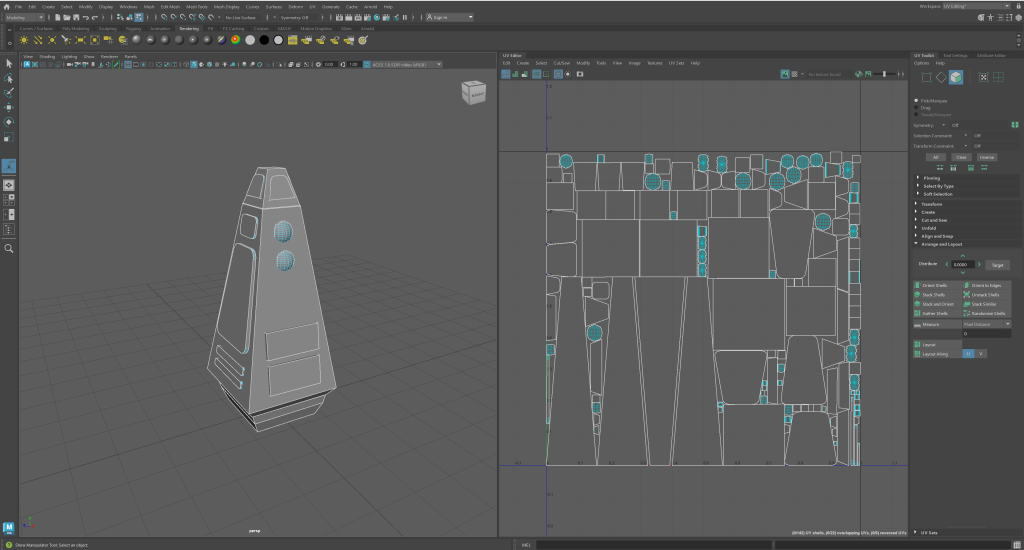Click the black sphere material icon
Screen dimensions: 1024x550
(x=264, y=40)
